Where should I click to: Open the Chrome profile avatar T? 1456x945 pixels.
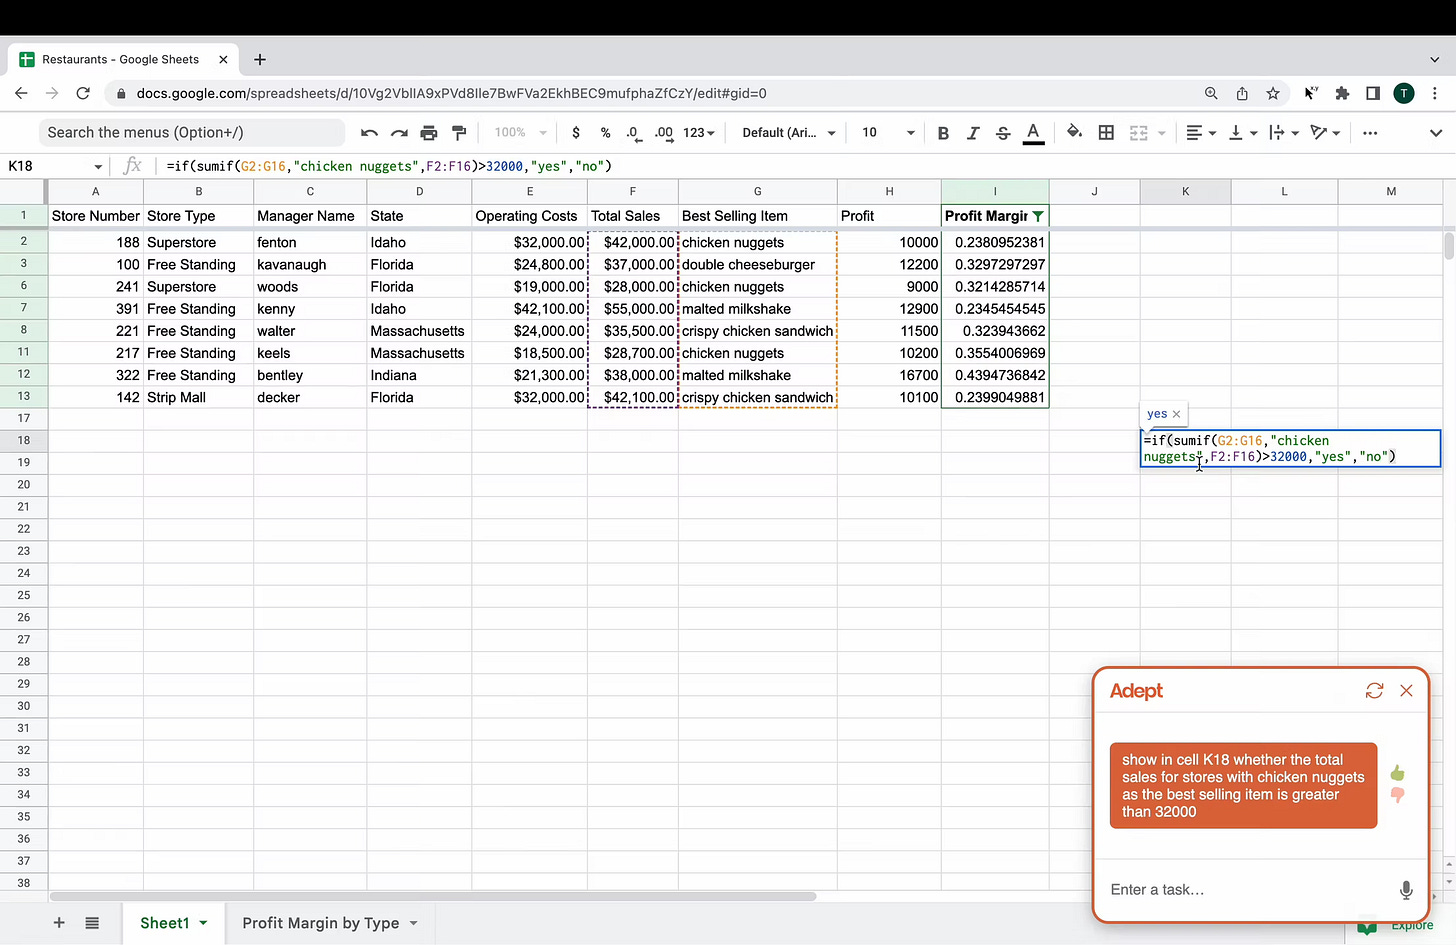pos(1404,93)
